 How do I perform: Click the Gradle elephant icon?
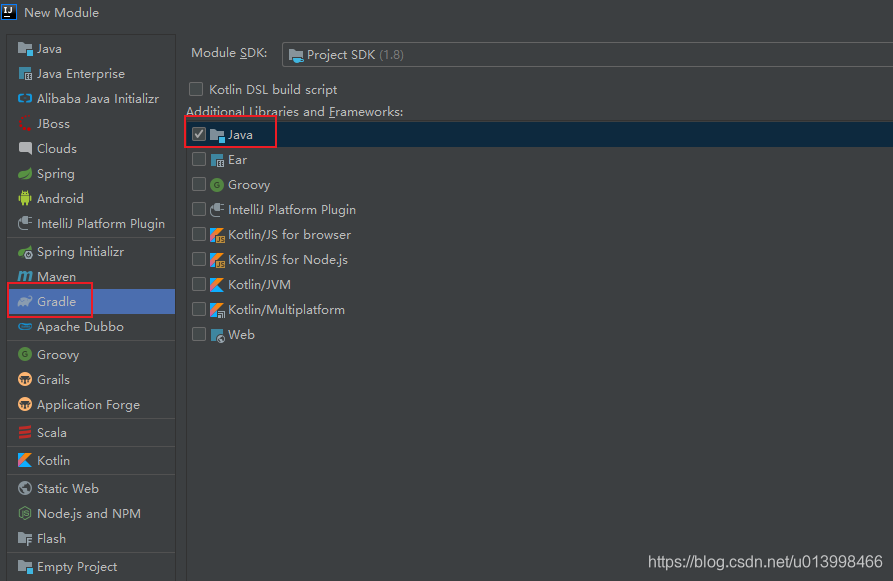coord(25,301)
